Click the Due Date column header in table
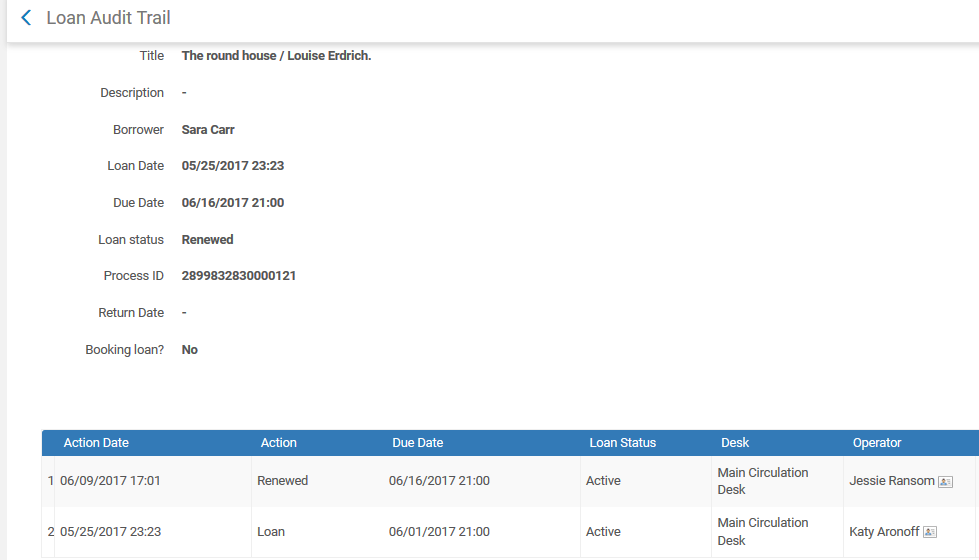This screenshot has height=560, width=979. 417,443
